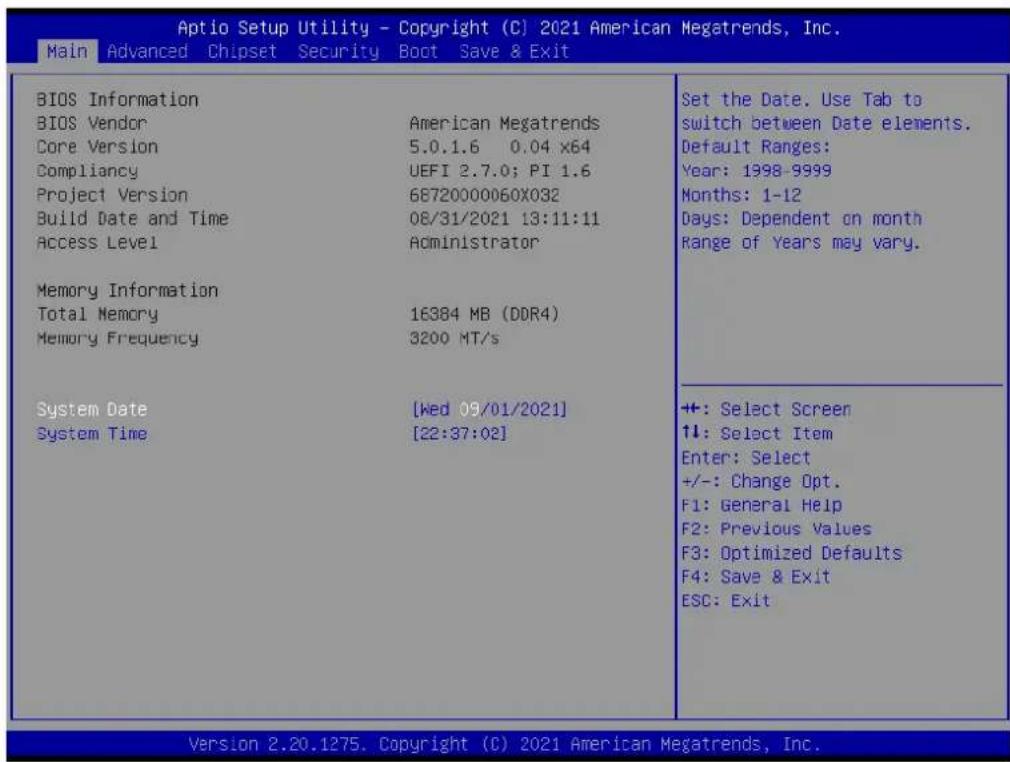This screenshot has width=1010, height=762.
Task: Open the Boot tab
Action: pos(418,52)
